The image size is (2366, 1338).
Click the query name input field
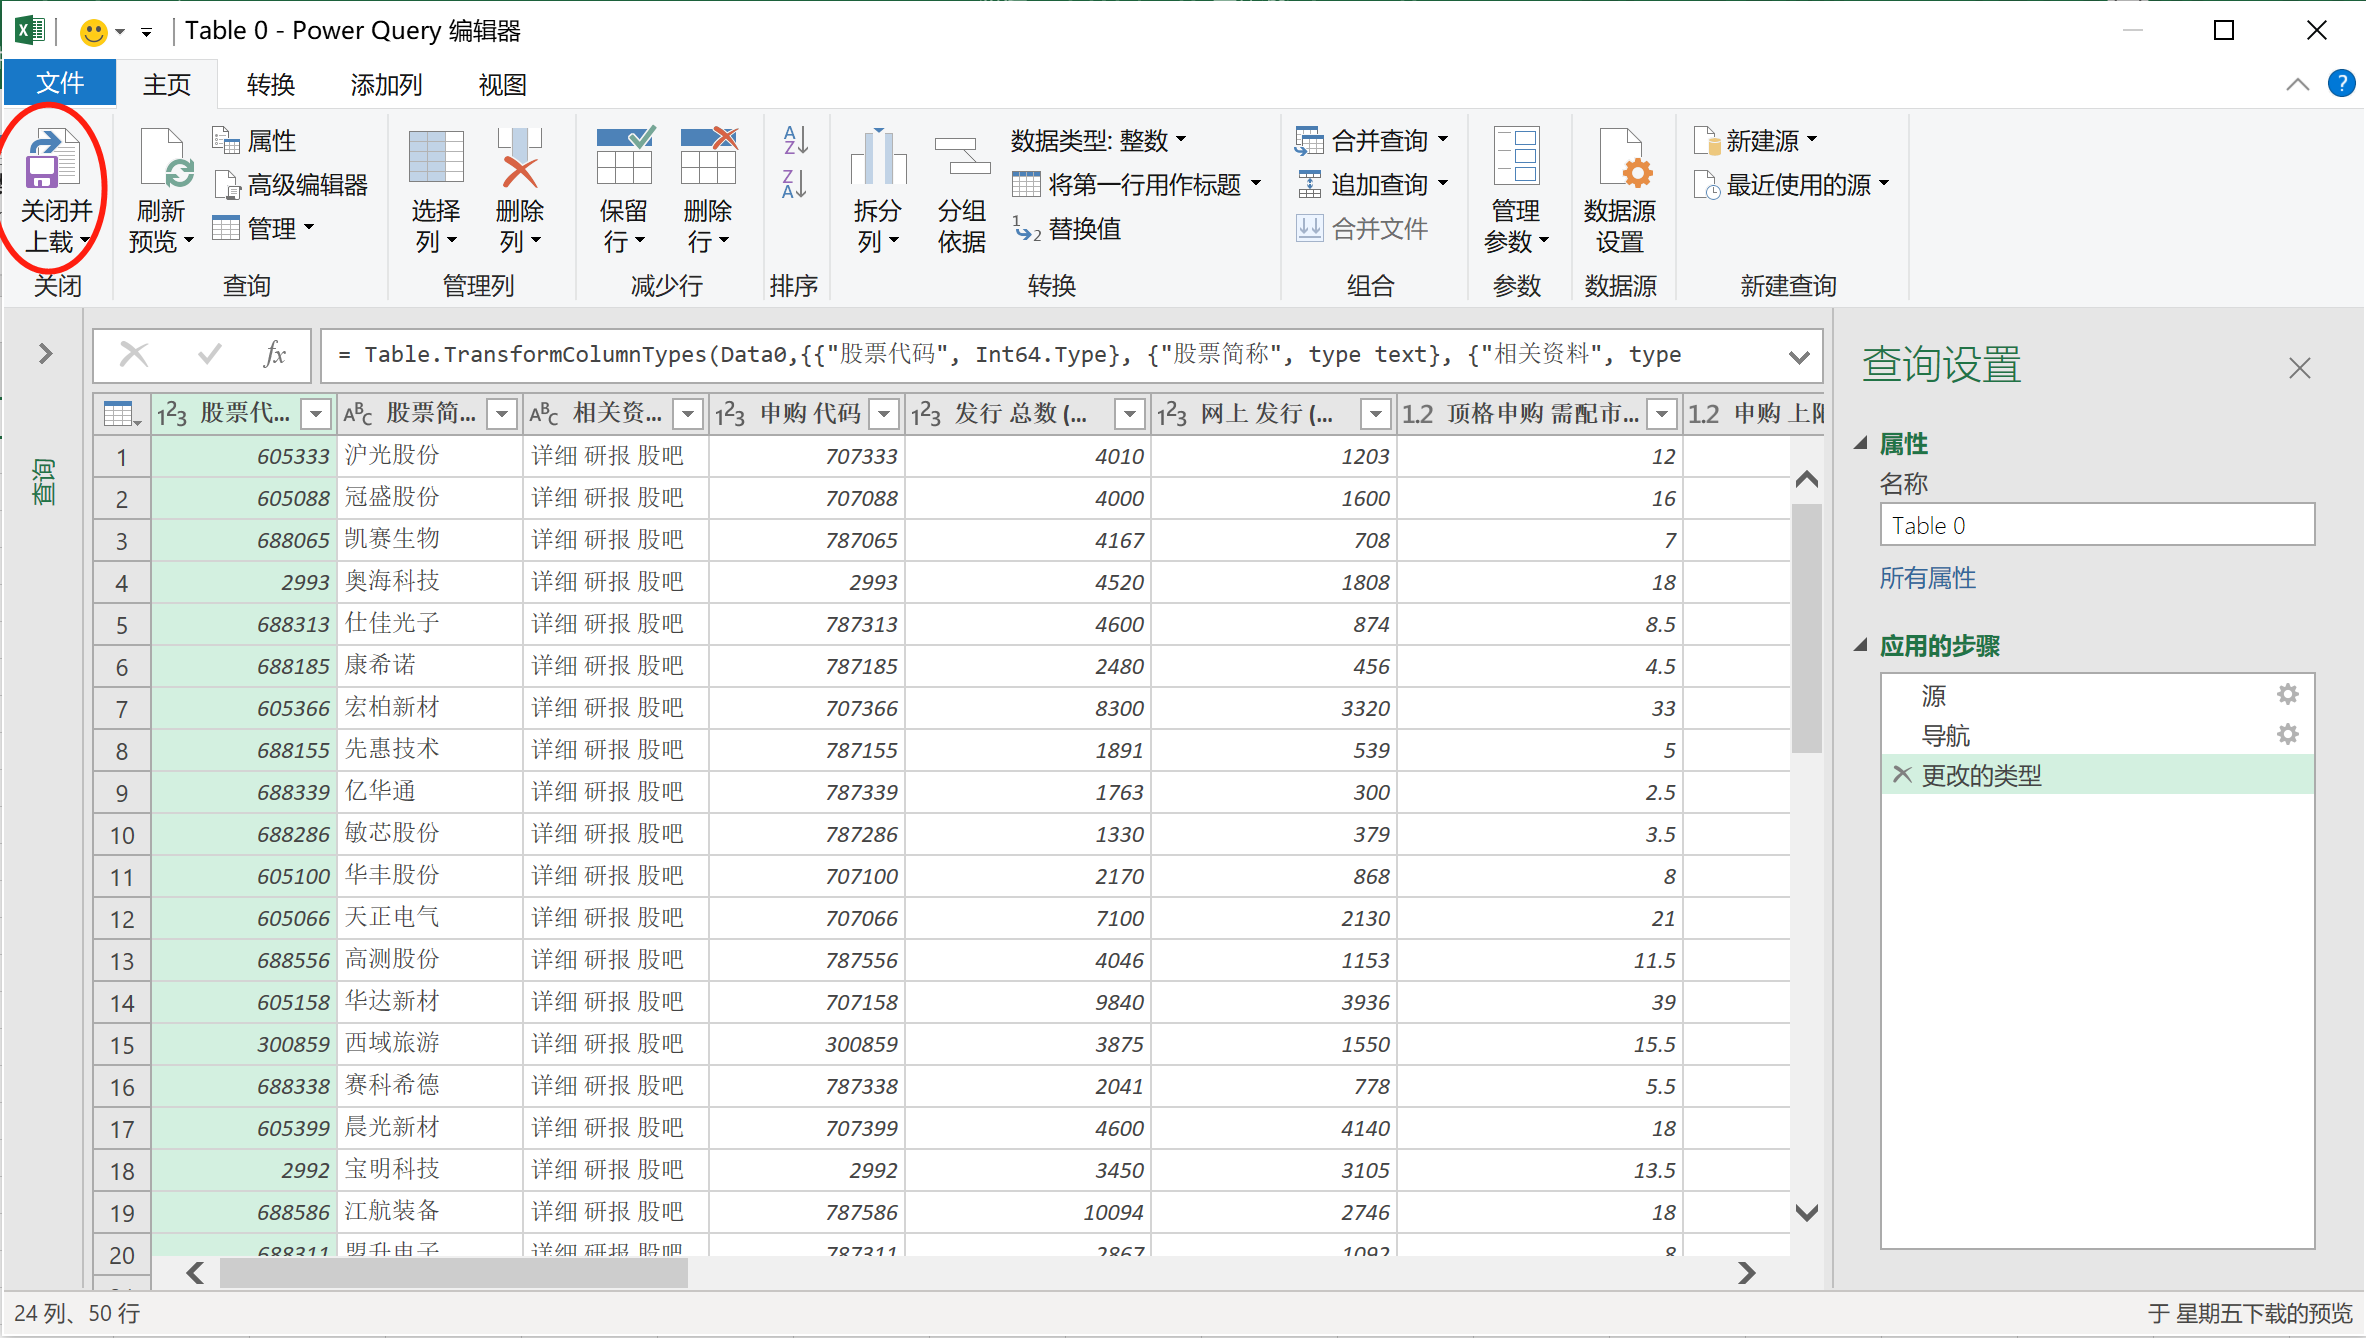[2096, 526]
